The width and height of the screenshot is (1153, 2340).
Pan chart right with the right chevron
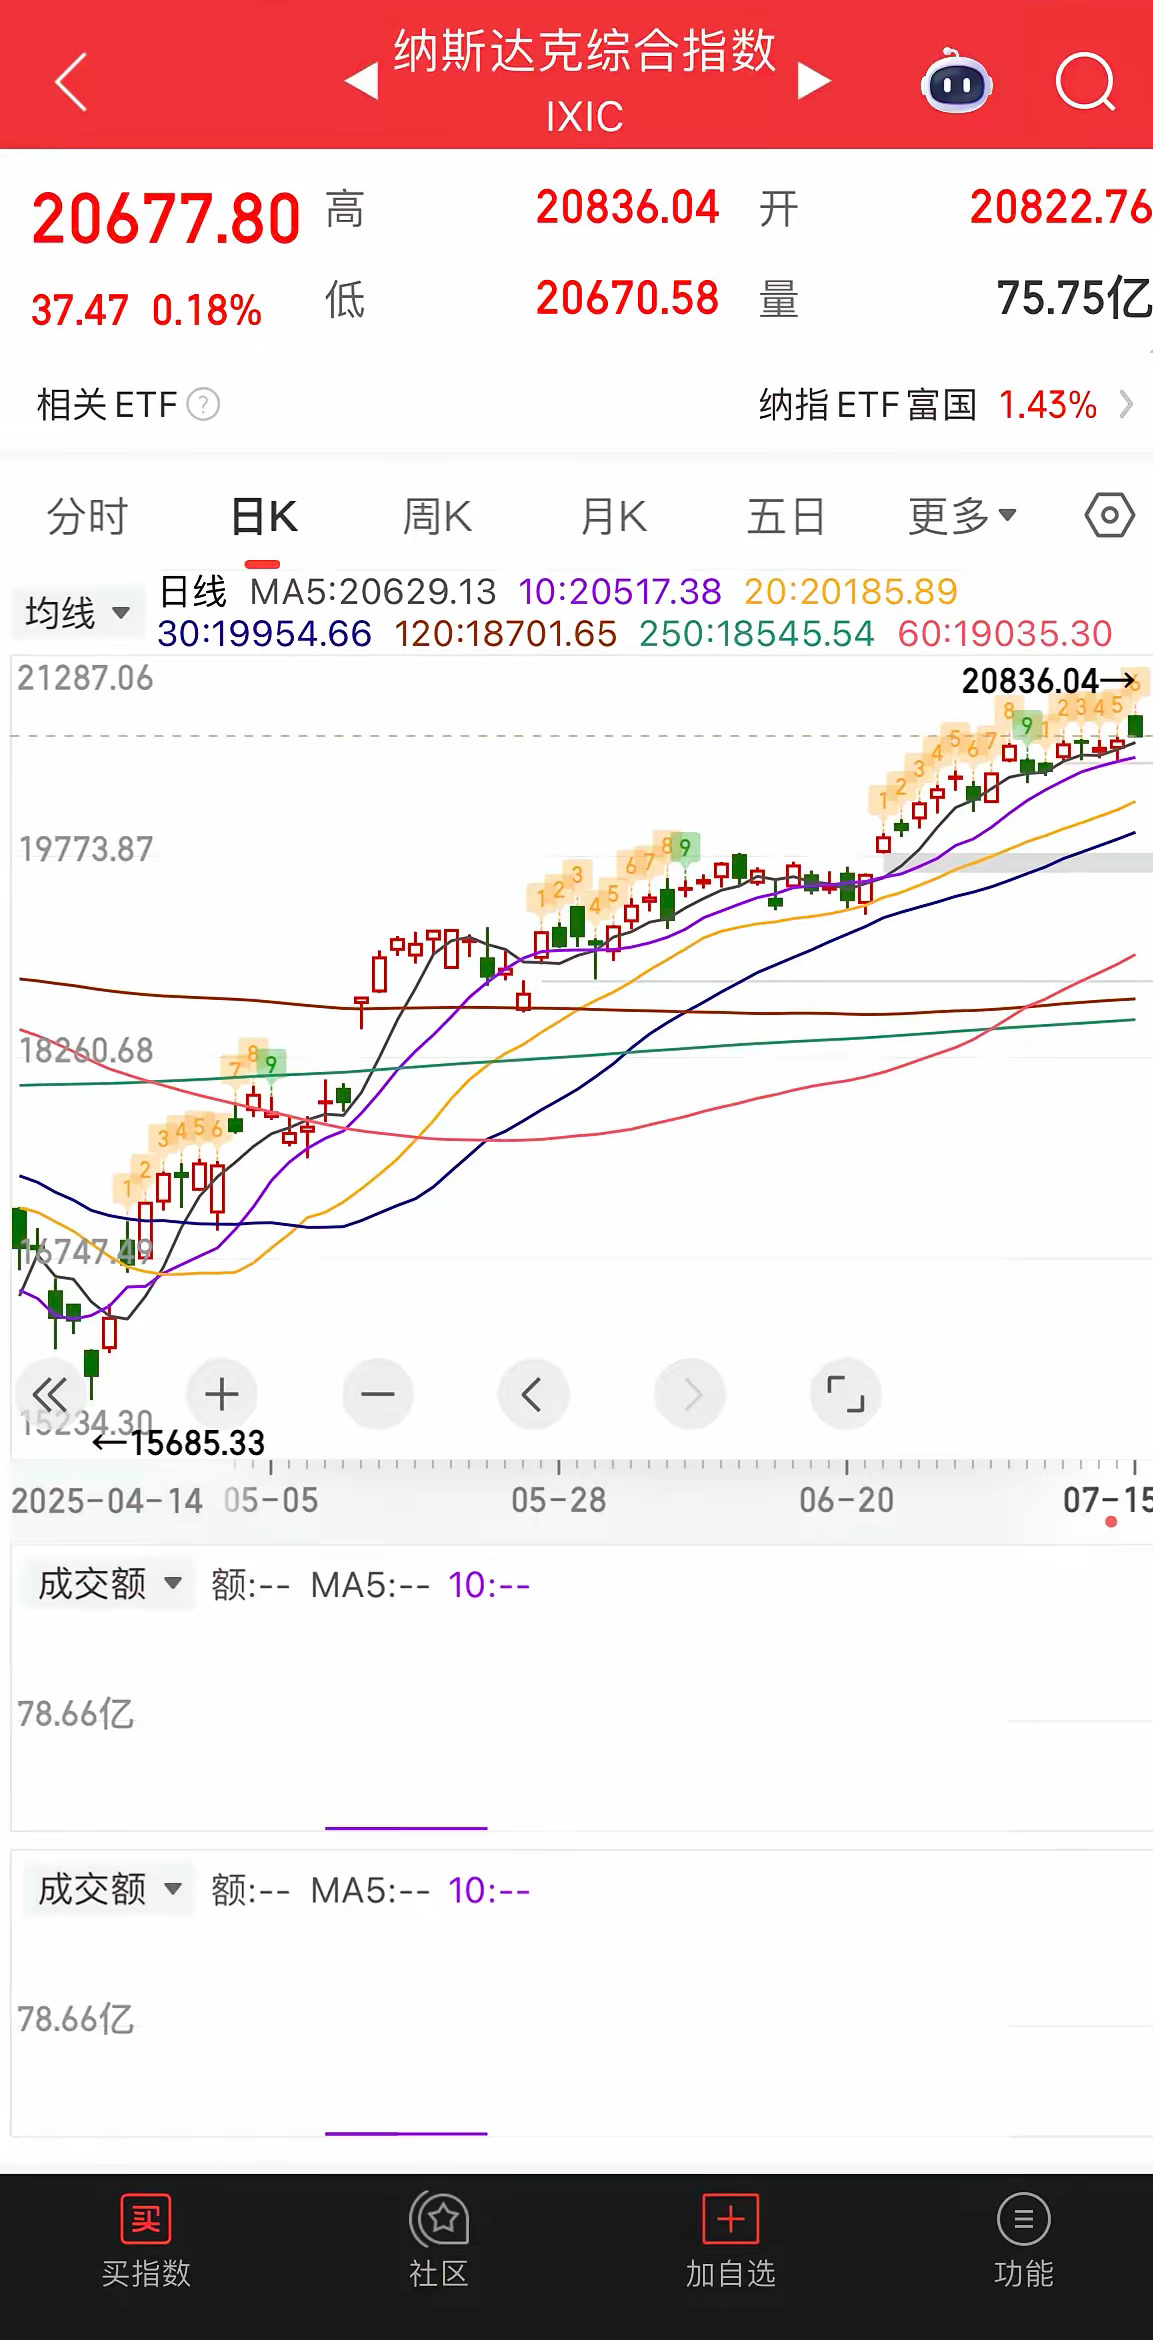[x=690, y=1394]
